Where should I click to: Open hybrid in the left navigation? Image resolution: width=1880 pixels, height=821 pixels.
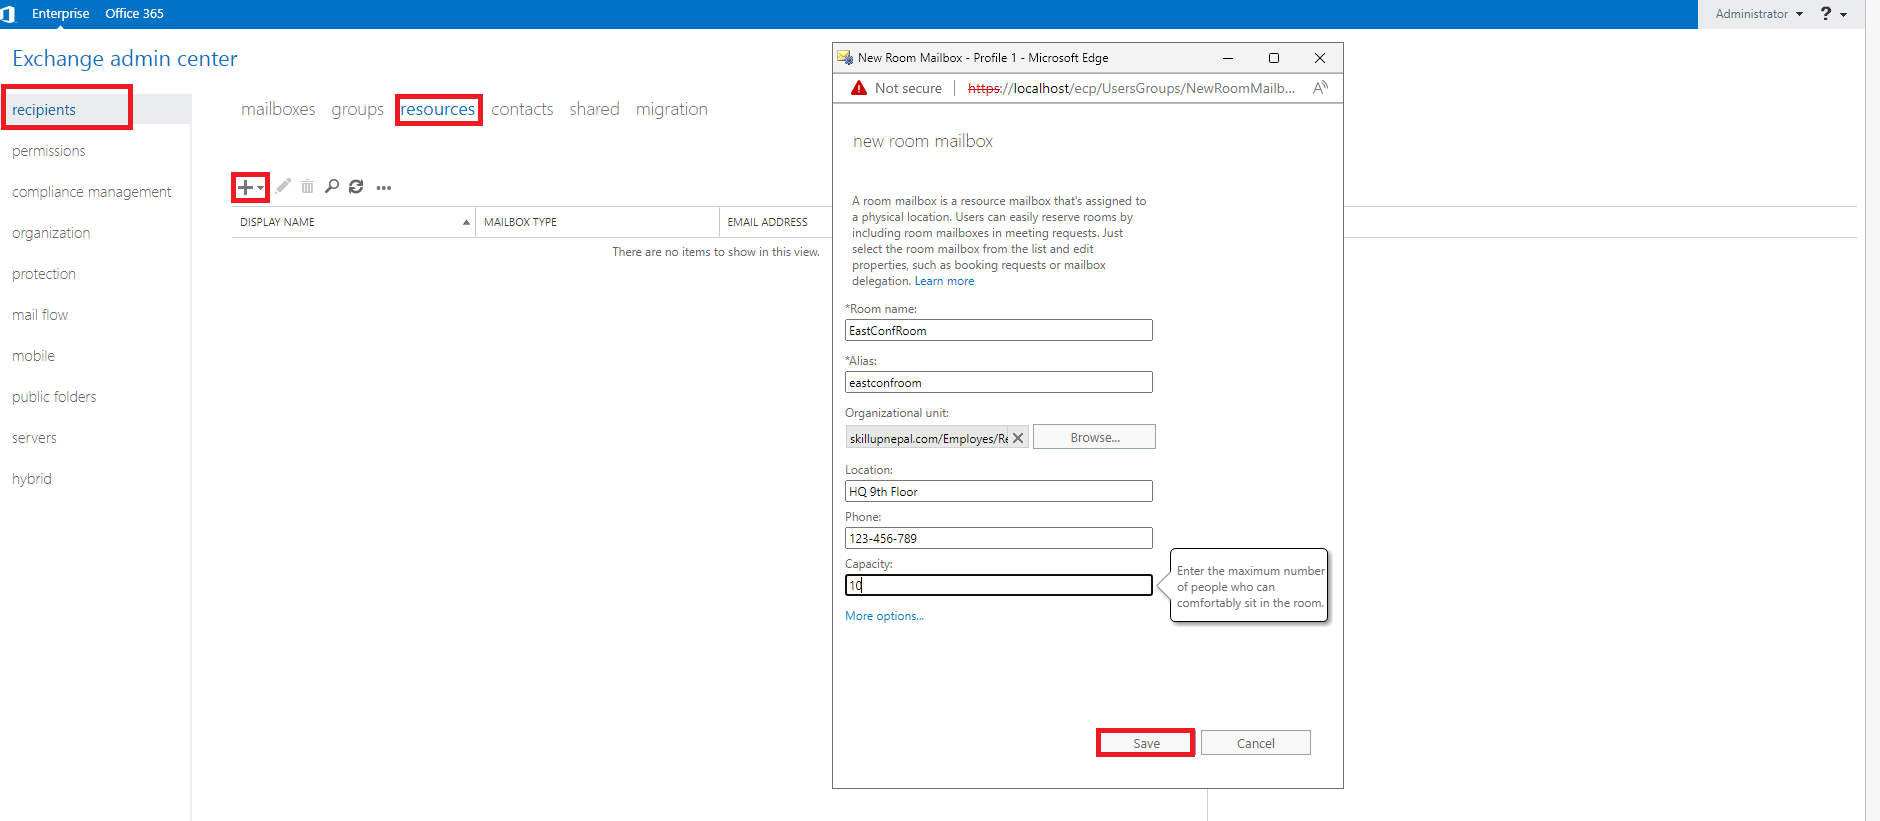coord(32,479)
